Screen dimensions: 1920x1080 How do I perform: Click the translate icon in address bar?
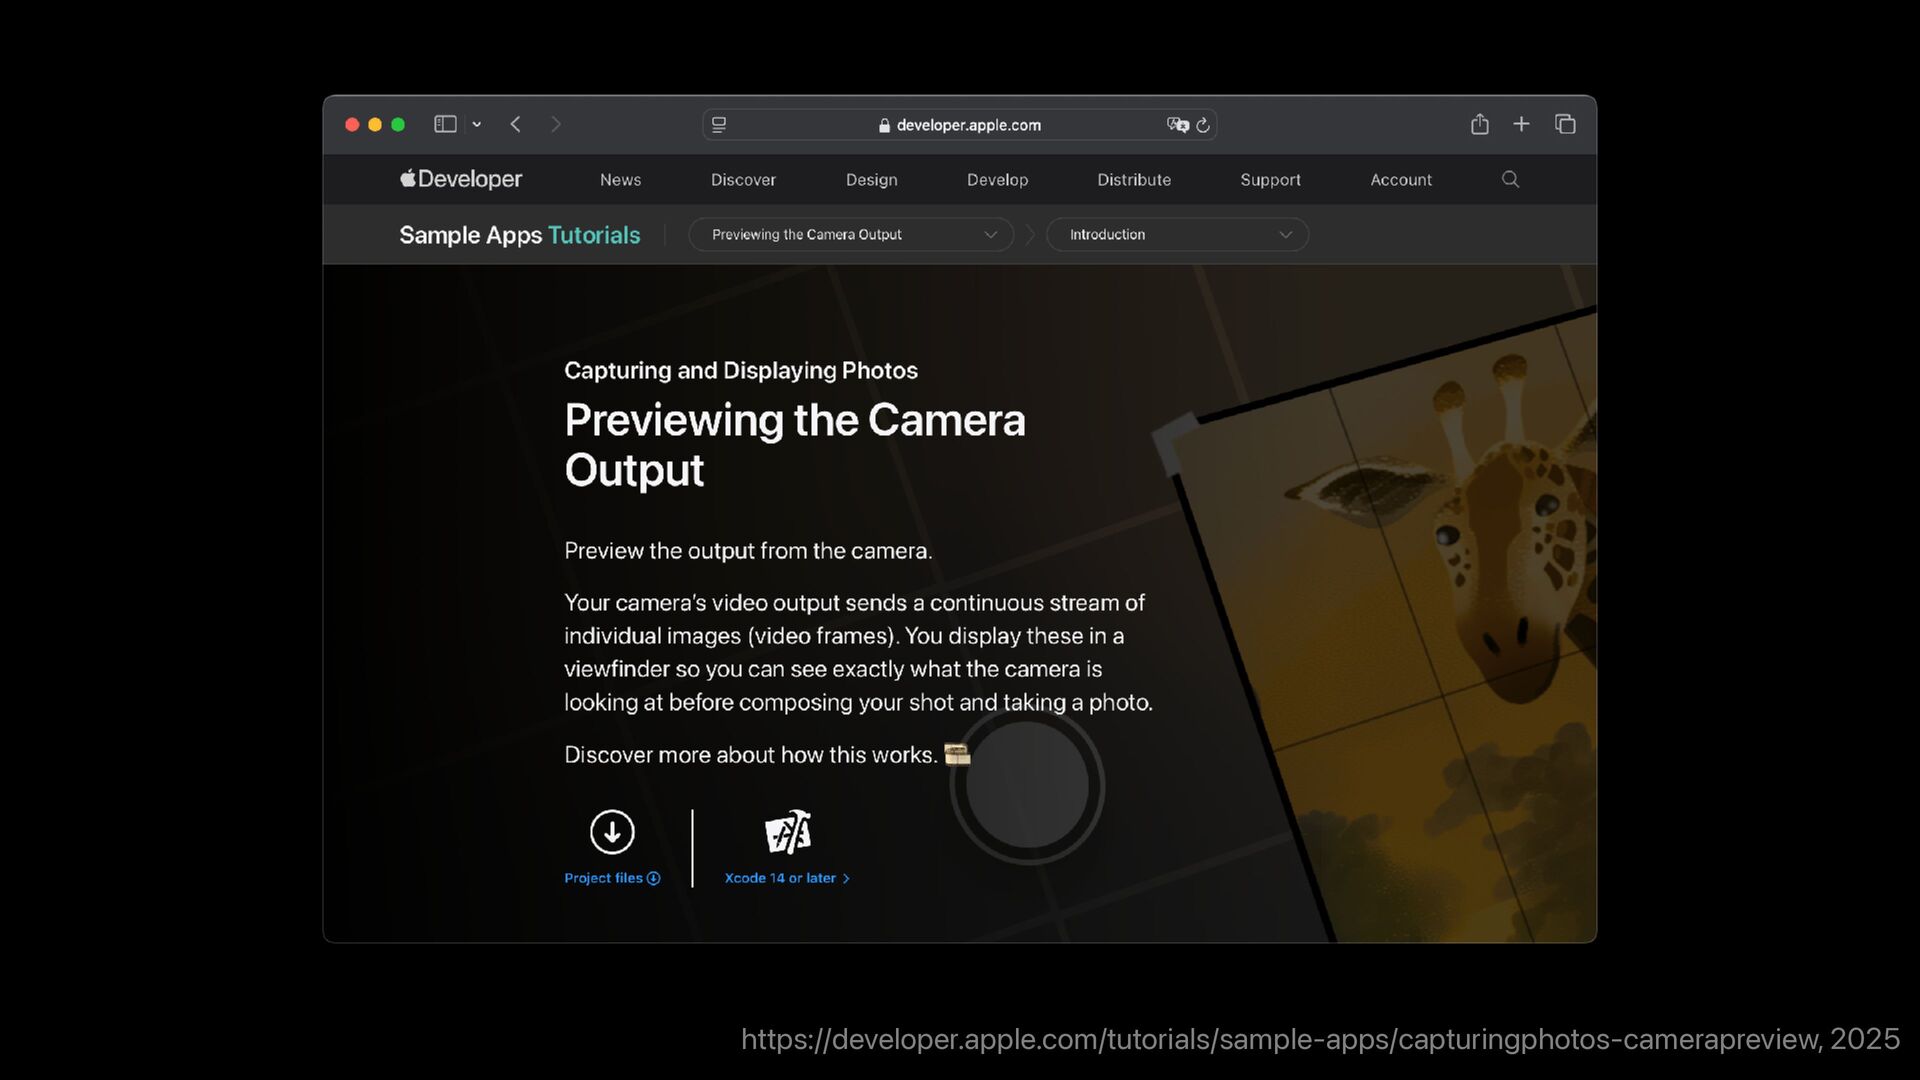click(1177, 125)
